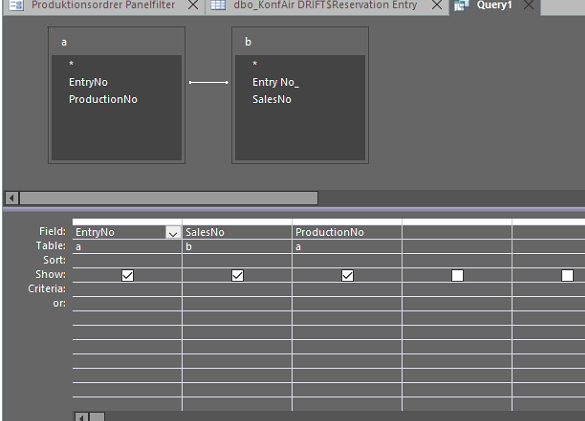Close the dbo_KonfAir DRIFT$Reservation Entry tab
Screen dimensions: 585x421
pyautogui.click(x=437, y=5)
